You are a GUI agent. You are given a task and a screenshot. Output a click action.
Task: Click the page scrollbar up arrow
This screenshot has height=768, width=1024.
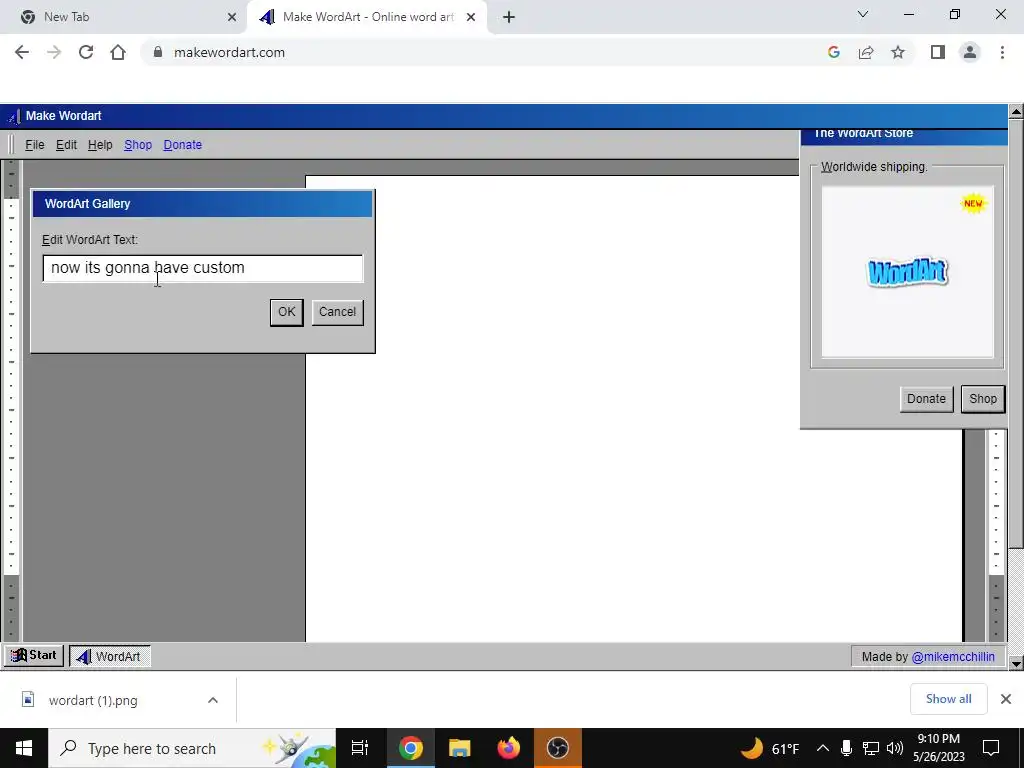tap(1016, 112)
